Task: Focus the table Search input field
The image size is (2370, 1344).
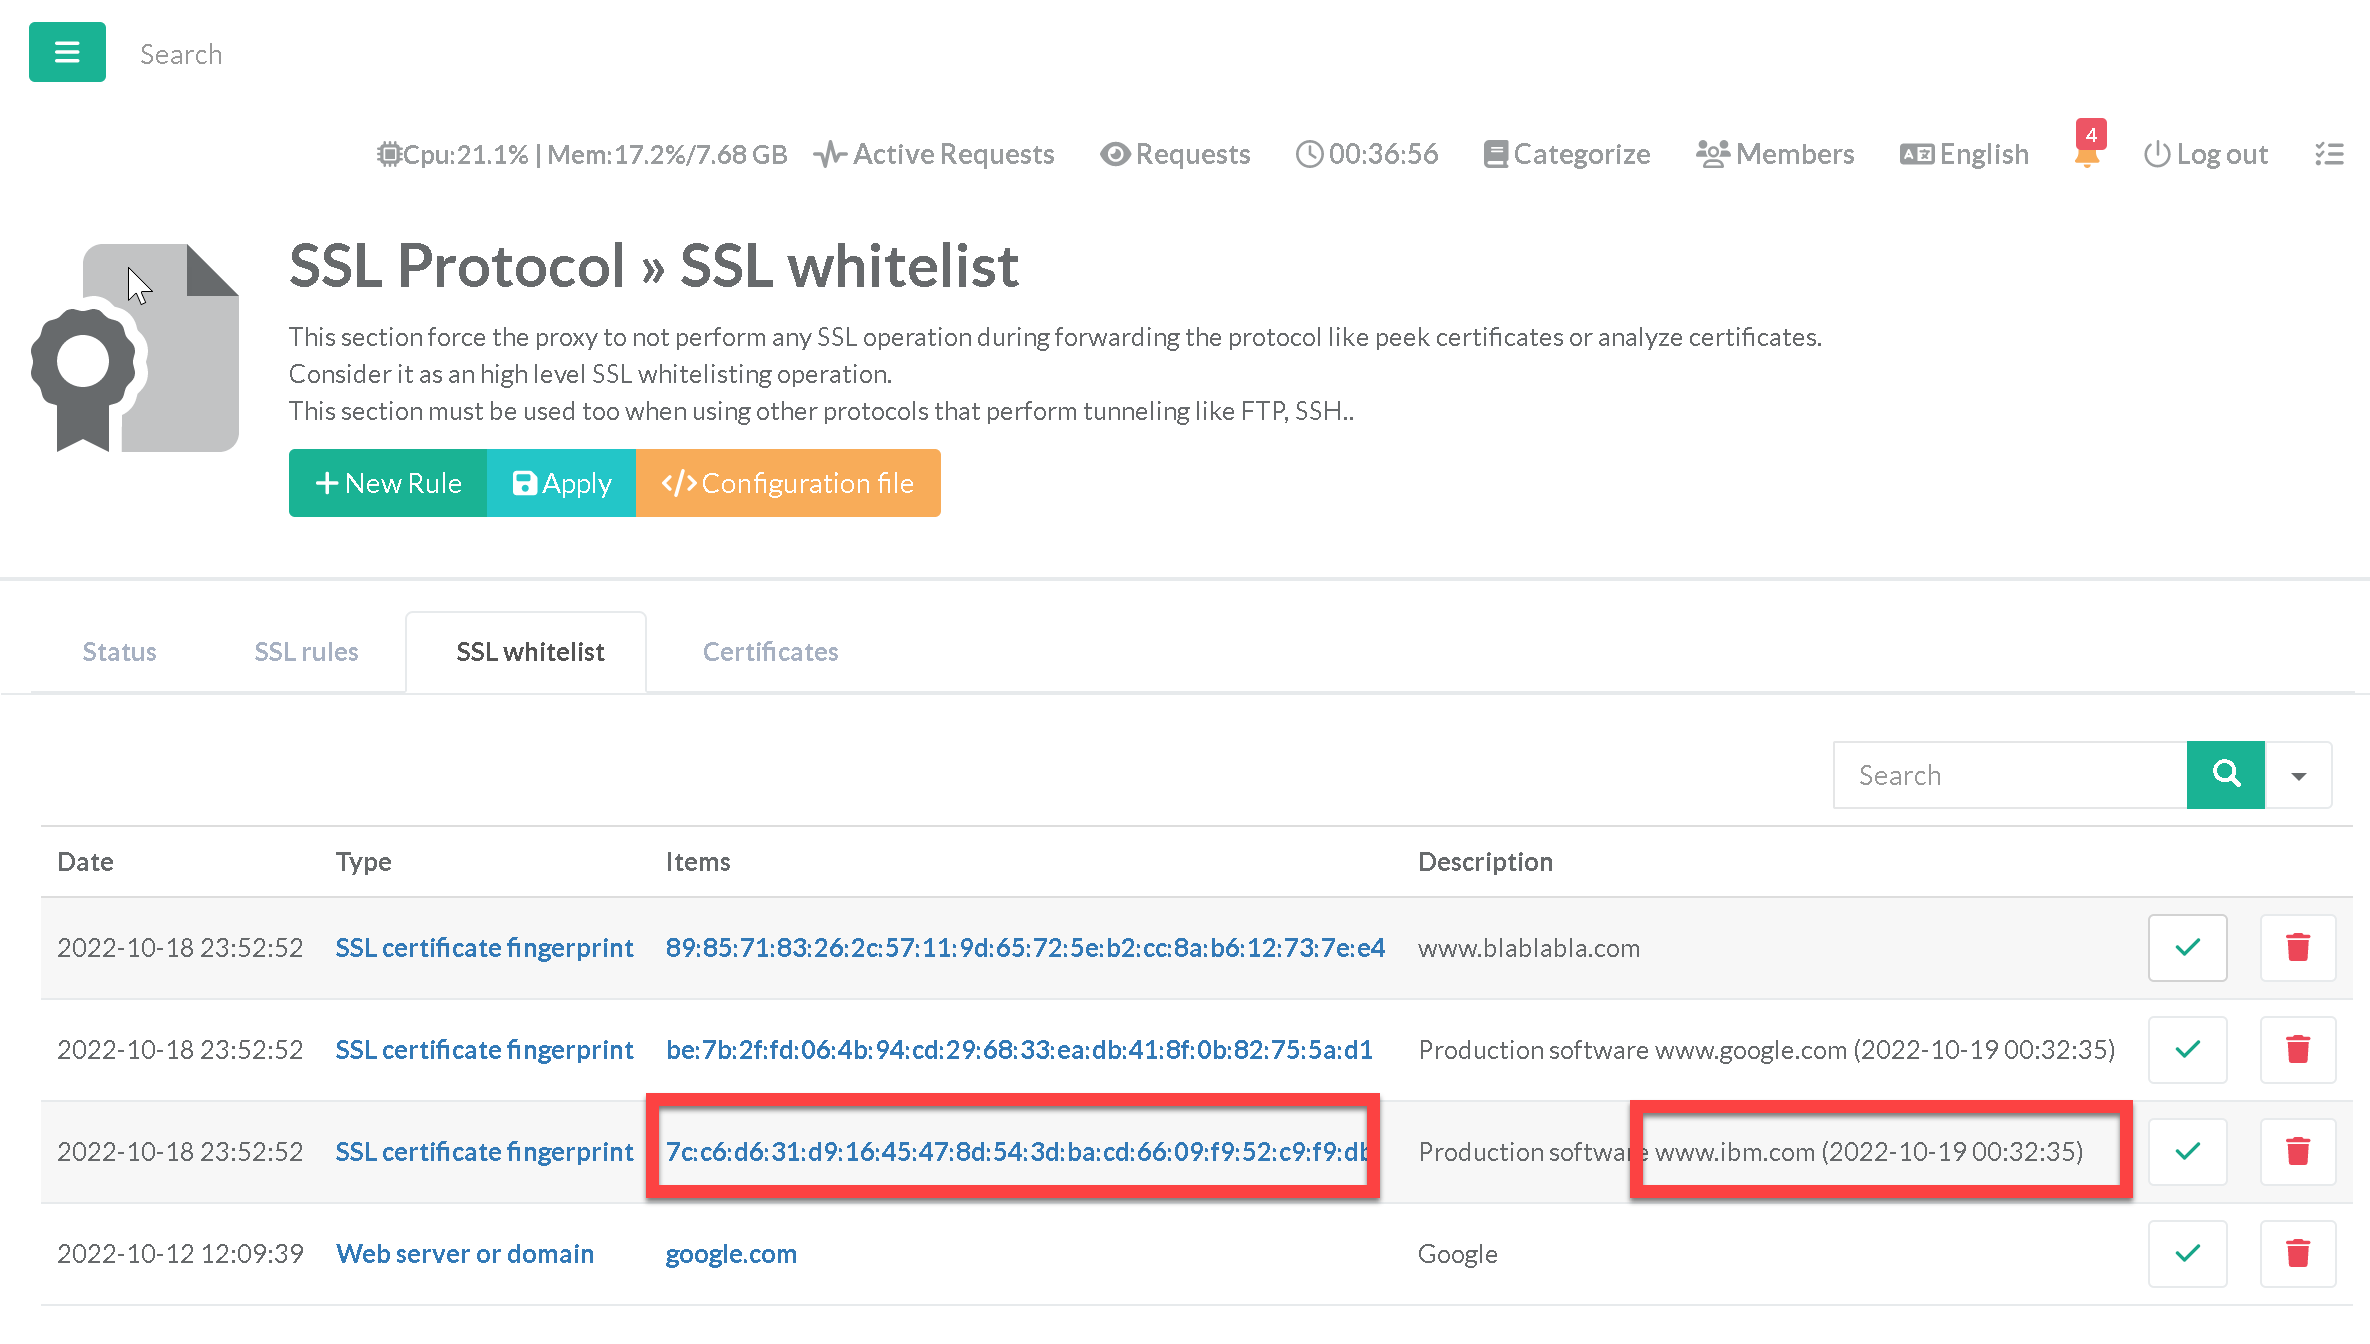Action: tap(2009, 775)
